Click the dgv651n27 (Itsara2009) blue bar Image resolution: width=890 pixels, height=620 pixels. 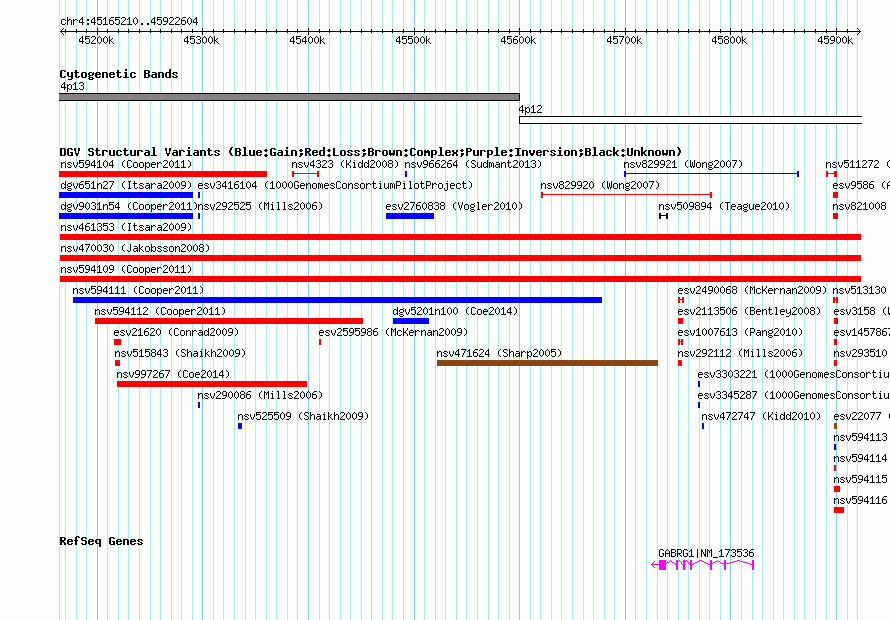126,195
